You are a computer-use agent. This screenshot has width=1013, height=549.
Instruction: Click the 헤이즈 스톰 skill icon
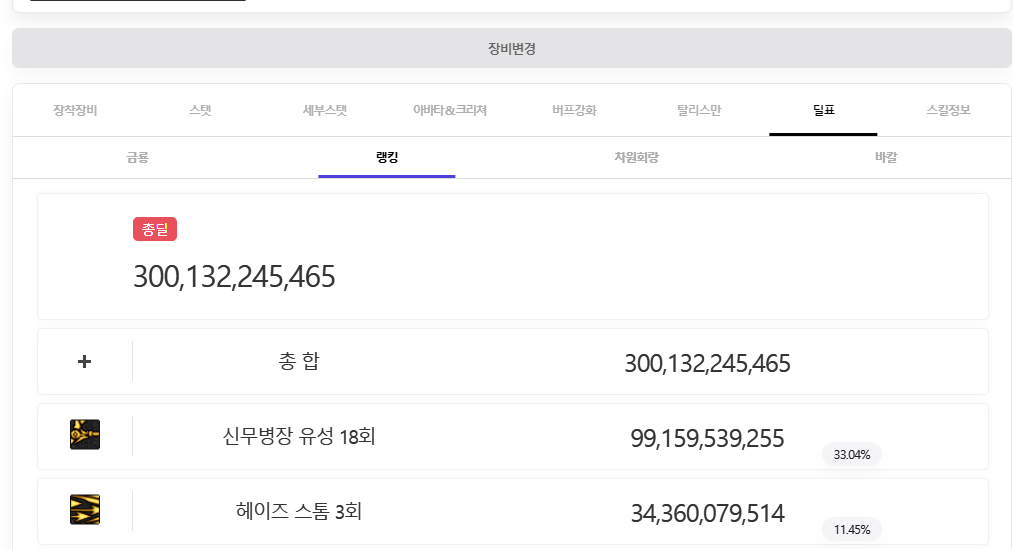[x=85, y=510]
